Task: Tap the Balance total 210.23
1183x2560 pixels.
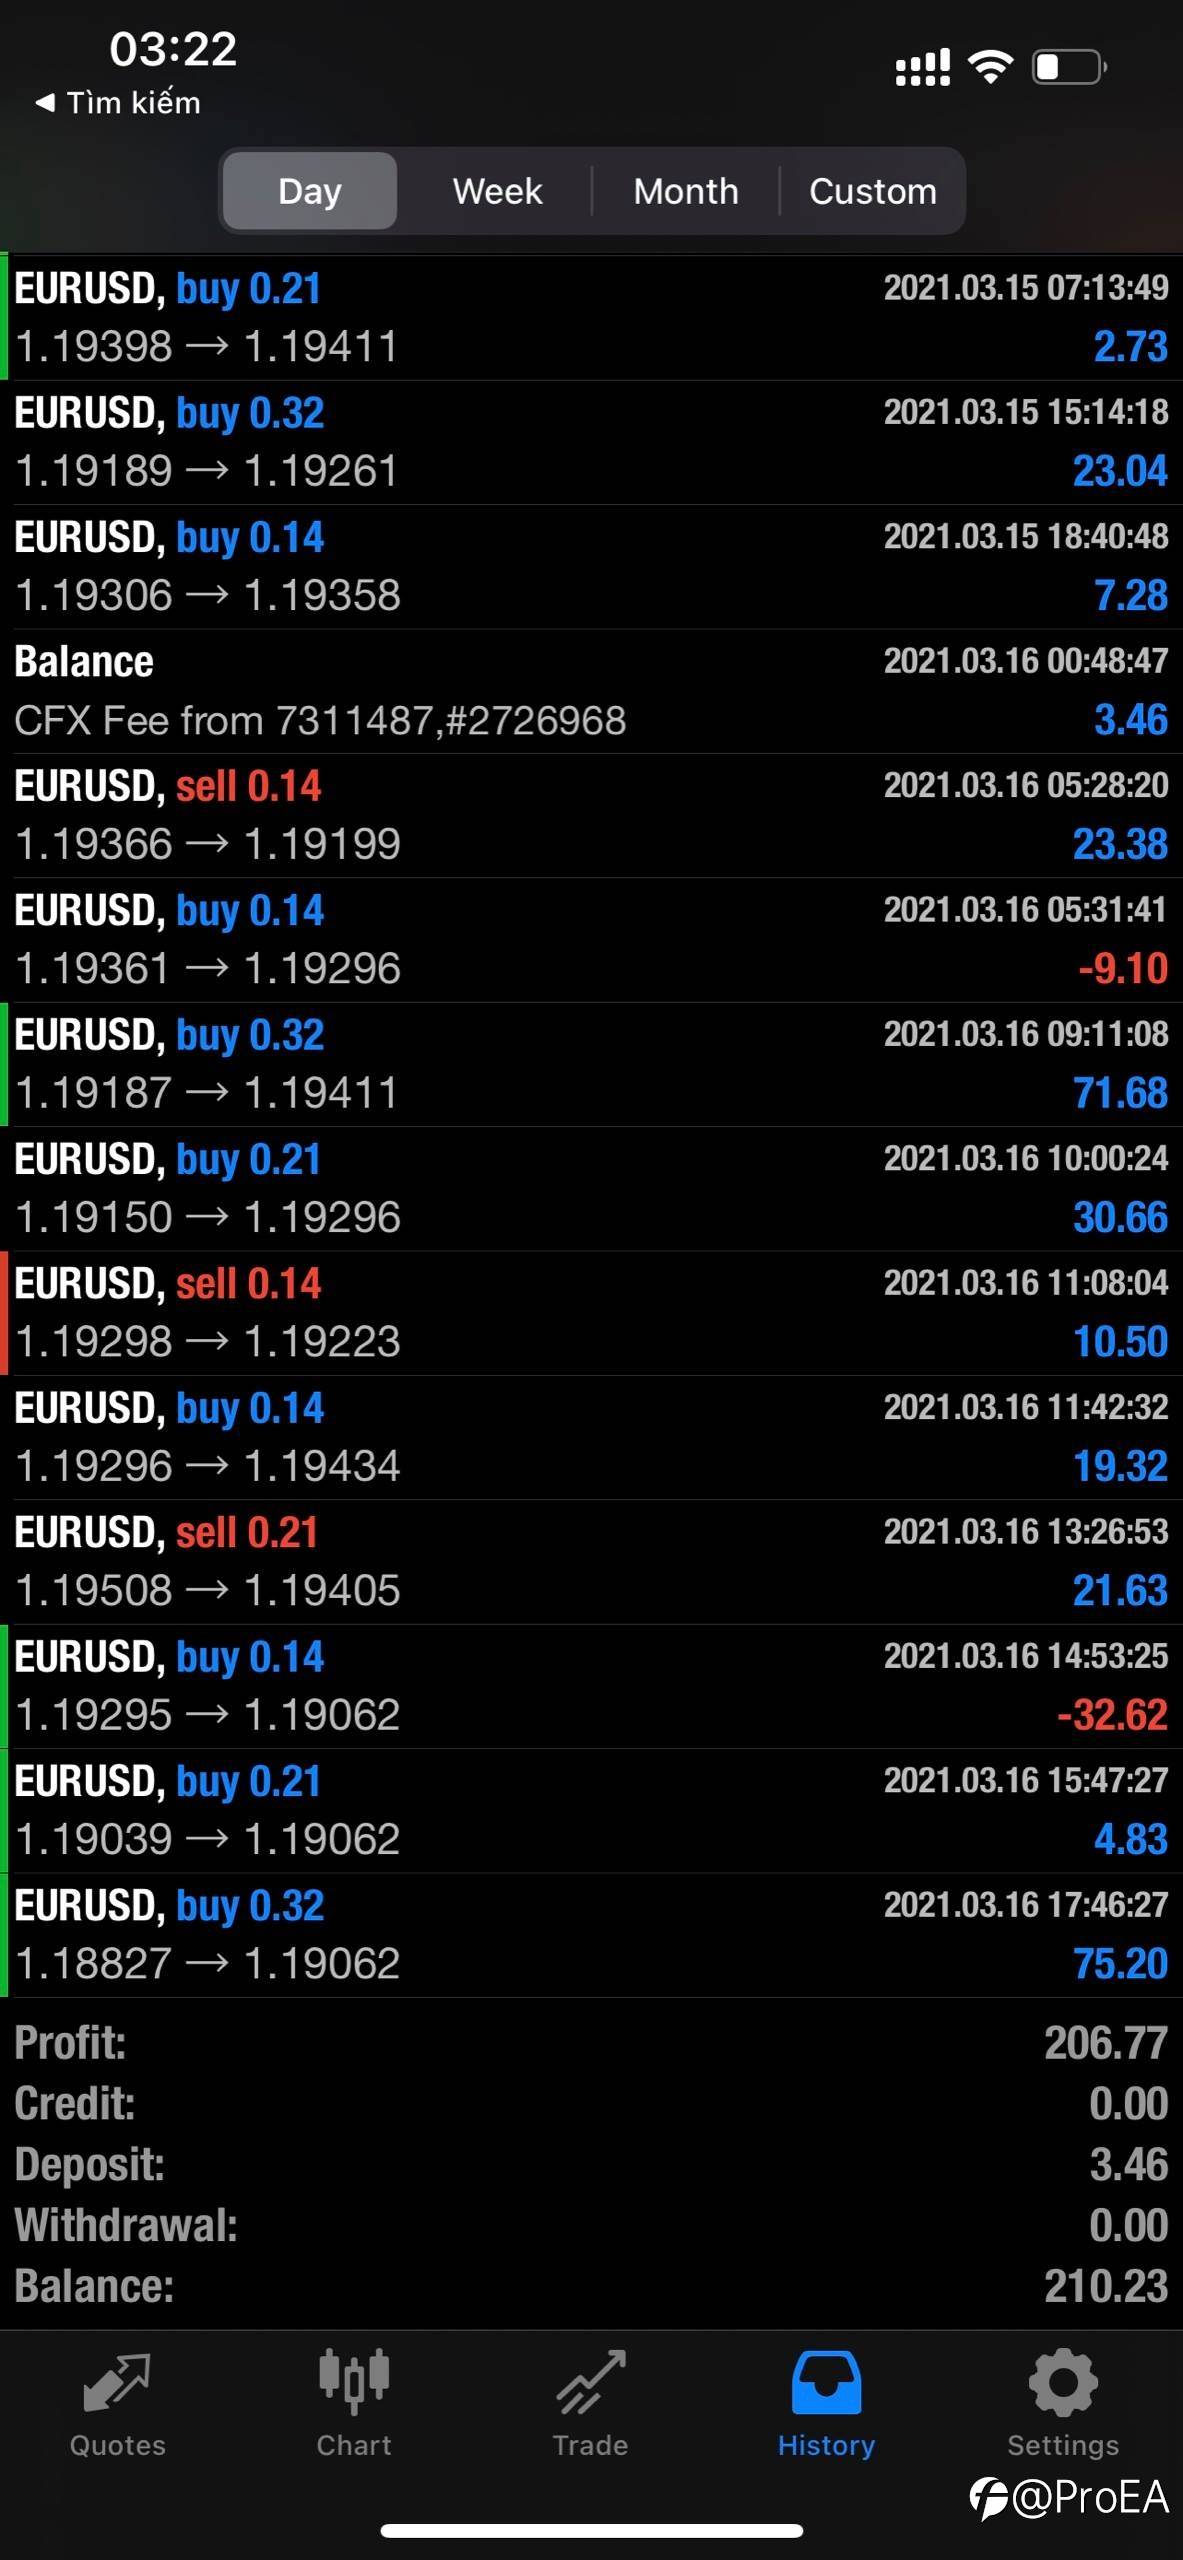Action: [1106, 2286]
